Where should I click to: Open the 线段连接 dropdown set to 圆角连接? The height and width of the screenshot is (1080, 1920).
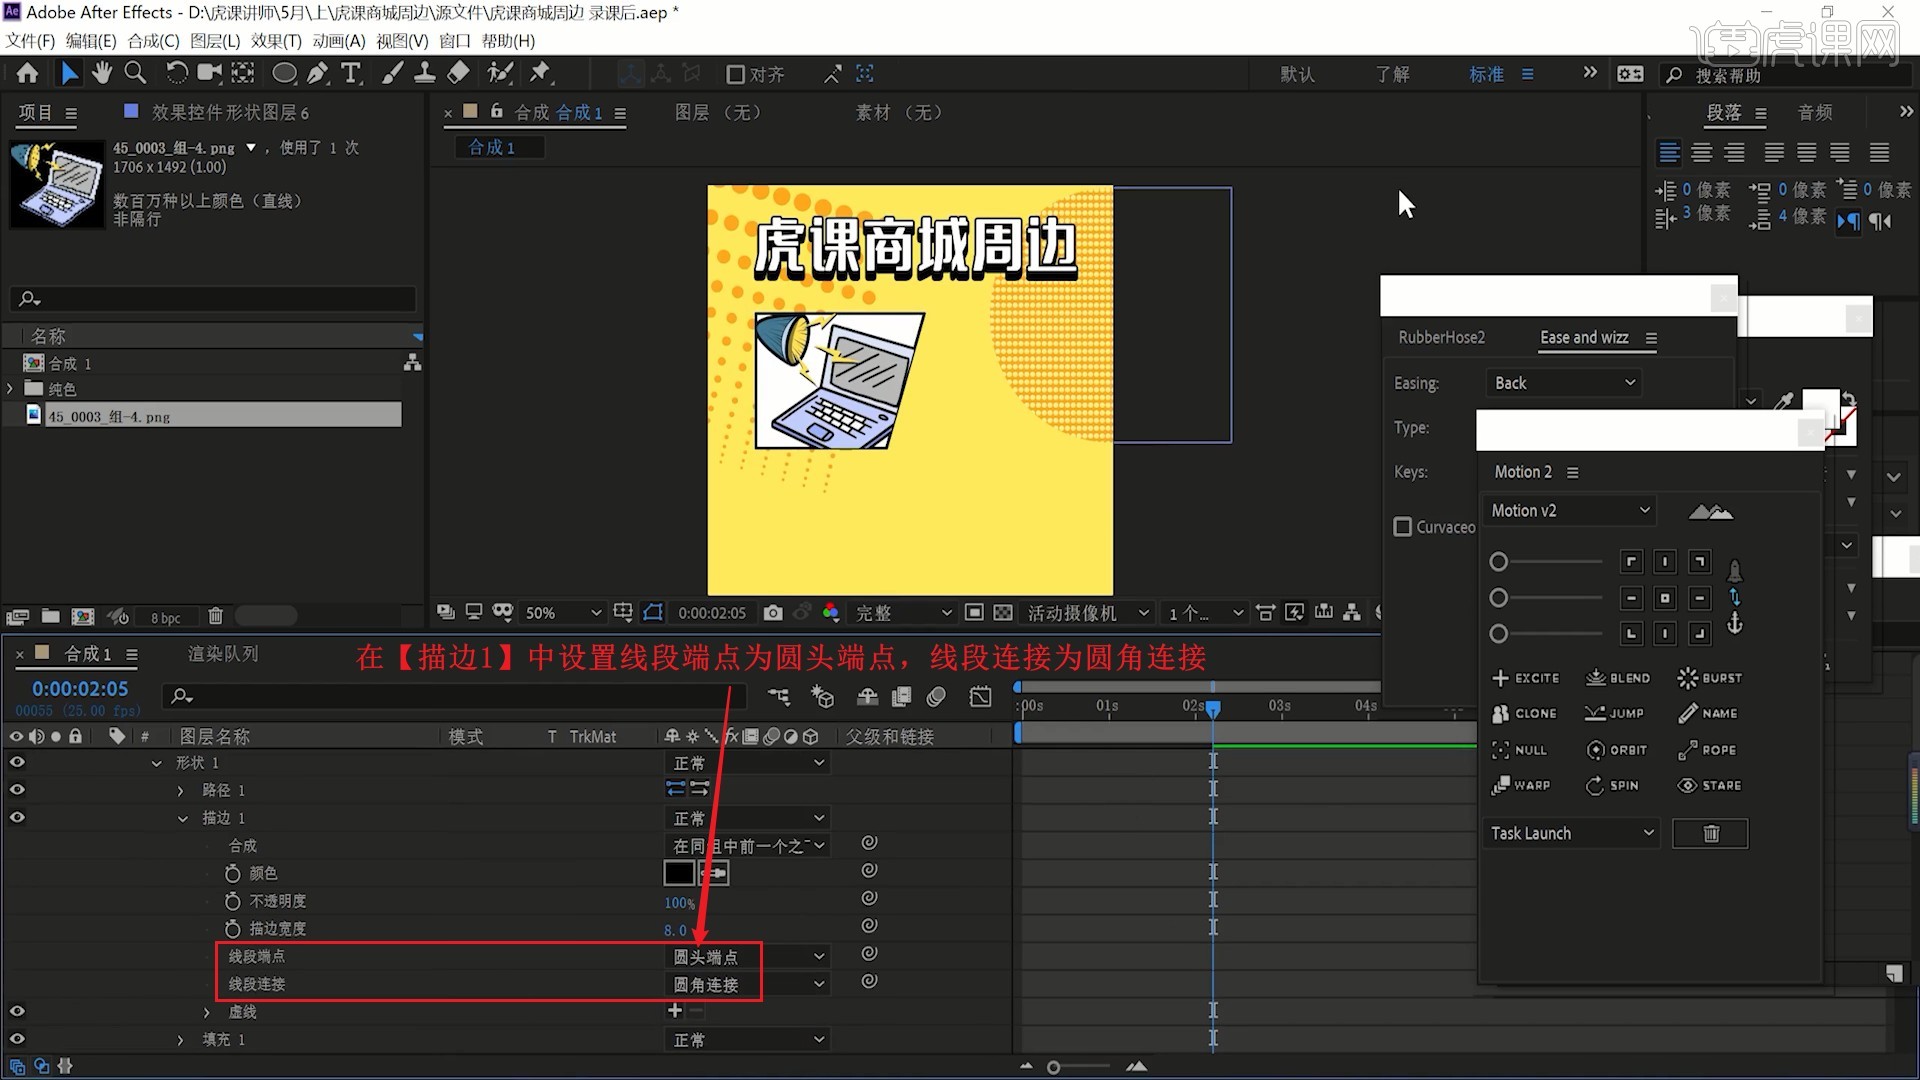click(x=747, y=985)
